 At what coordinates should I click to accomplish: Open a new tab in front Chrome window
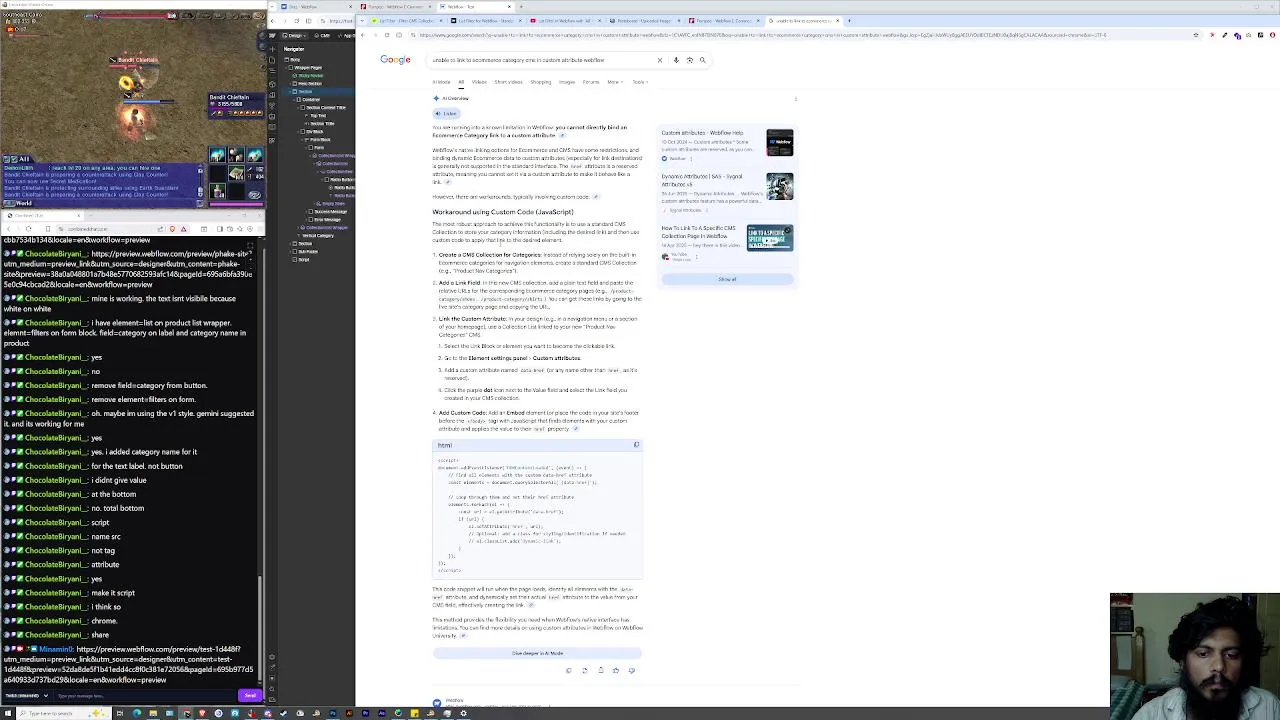click(849, 20)
